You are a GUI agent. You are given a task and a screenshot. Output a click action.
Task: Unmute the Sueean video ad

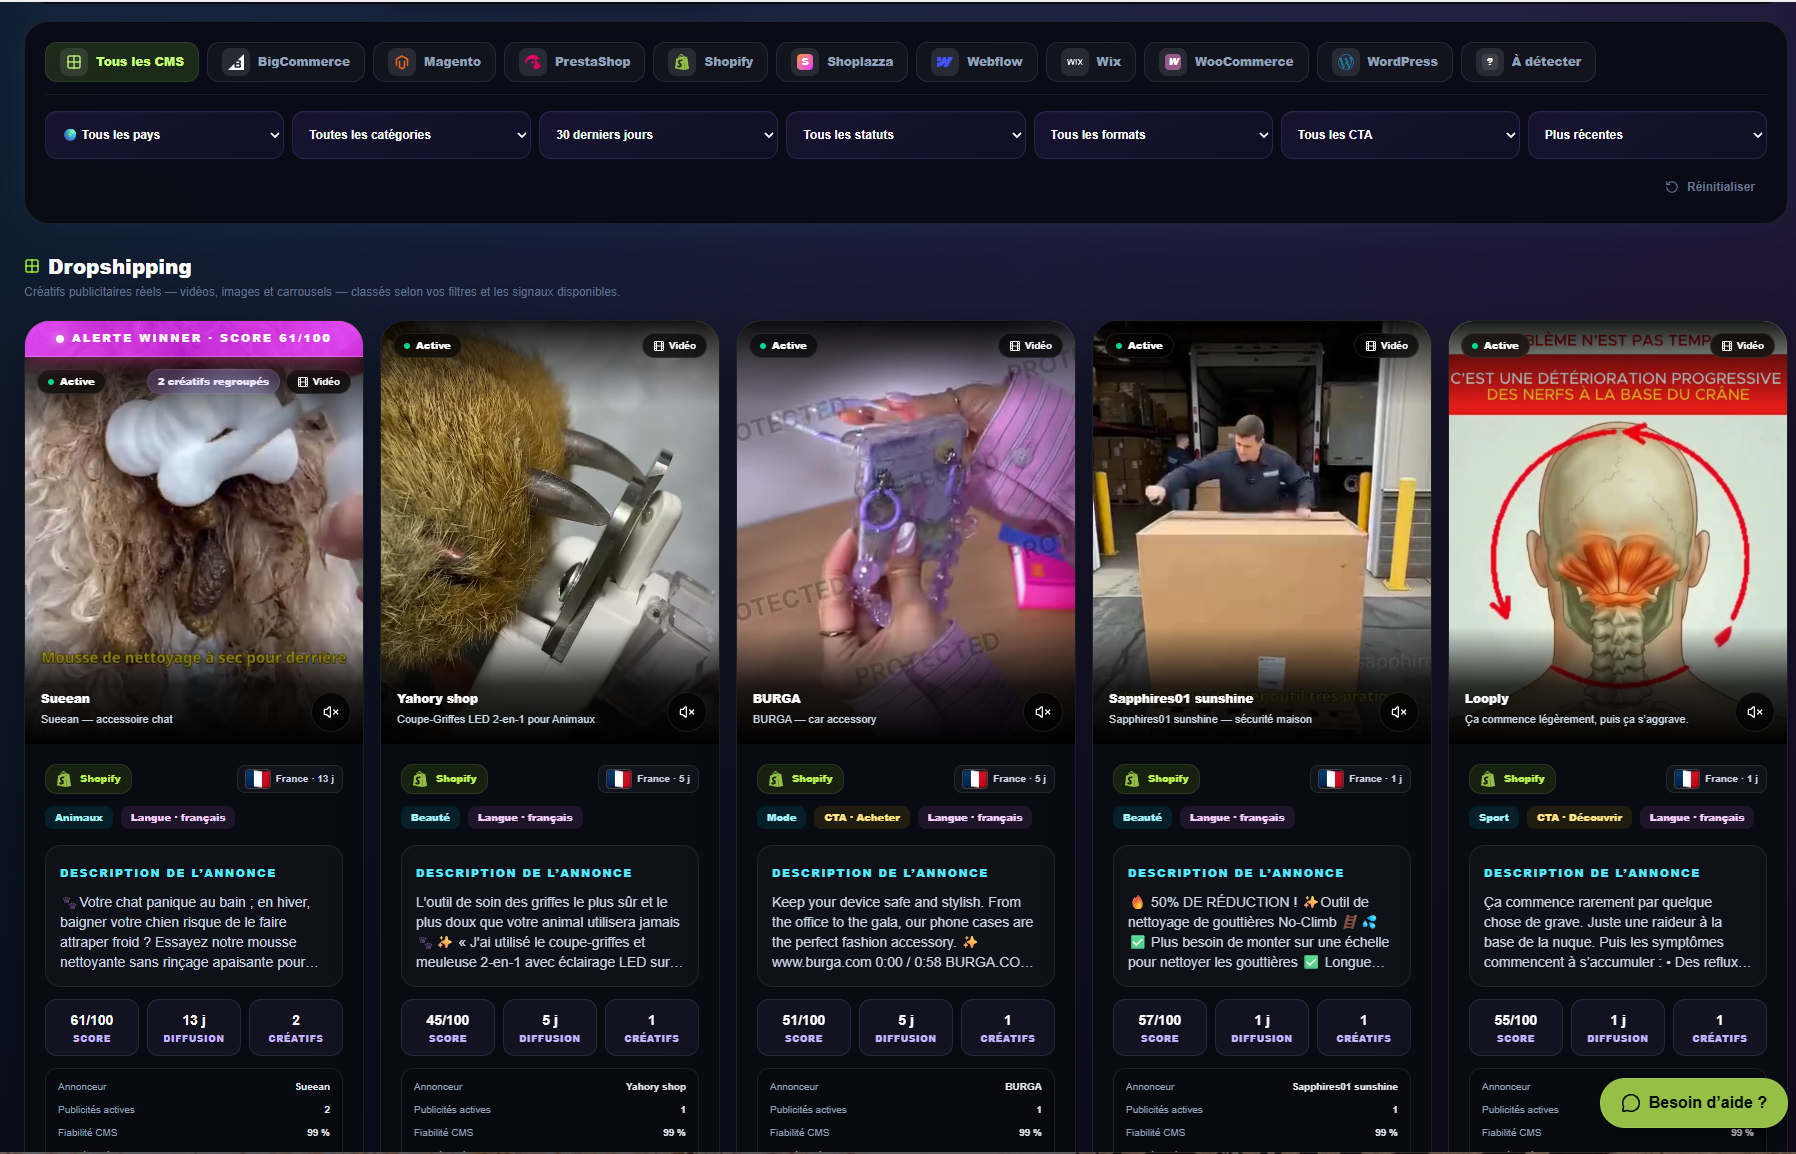pos(331,712)
